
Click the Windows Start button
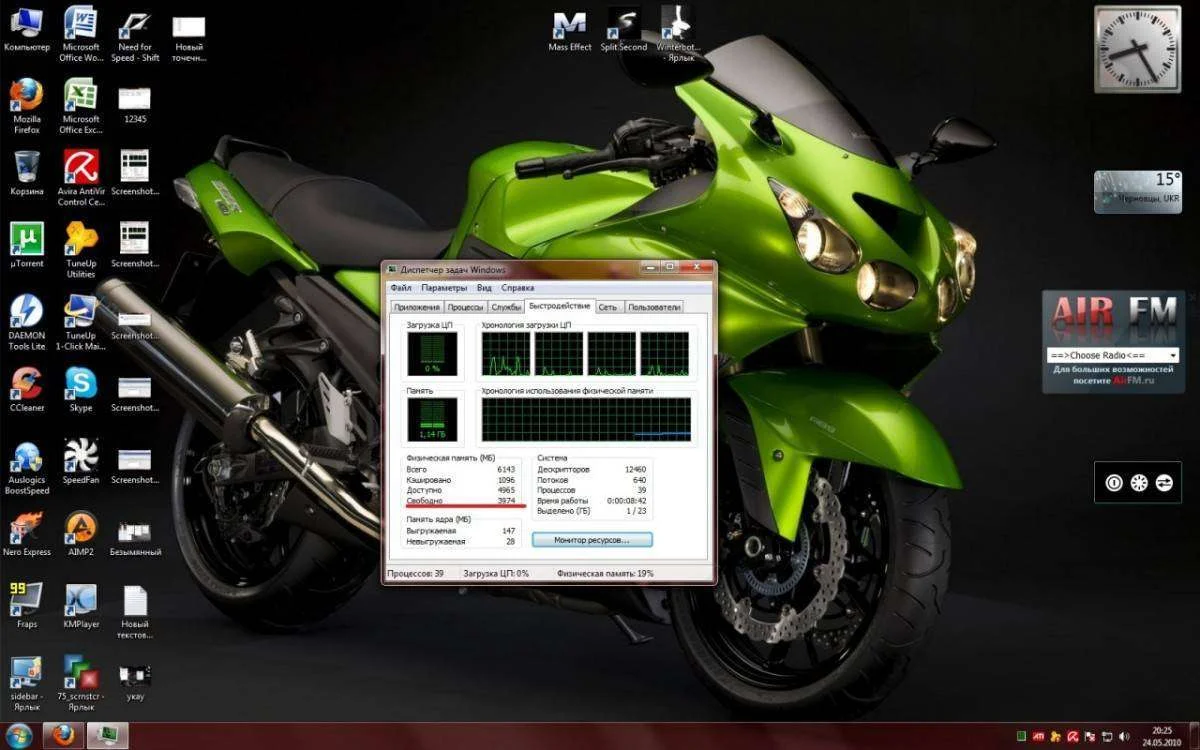19,736
